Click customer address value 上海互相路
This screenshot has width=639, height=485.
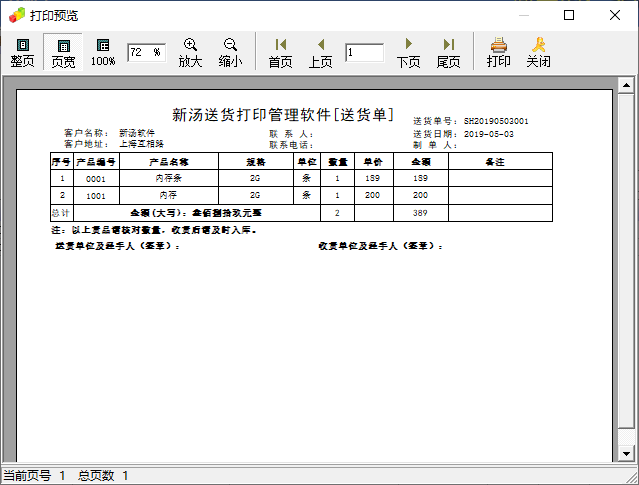141,144
